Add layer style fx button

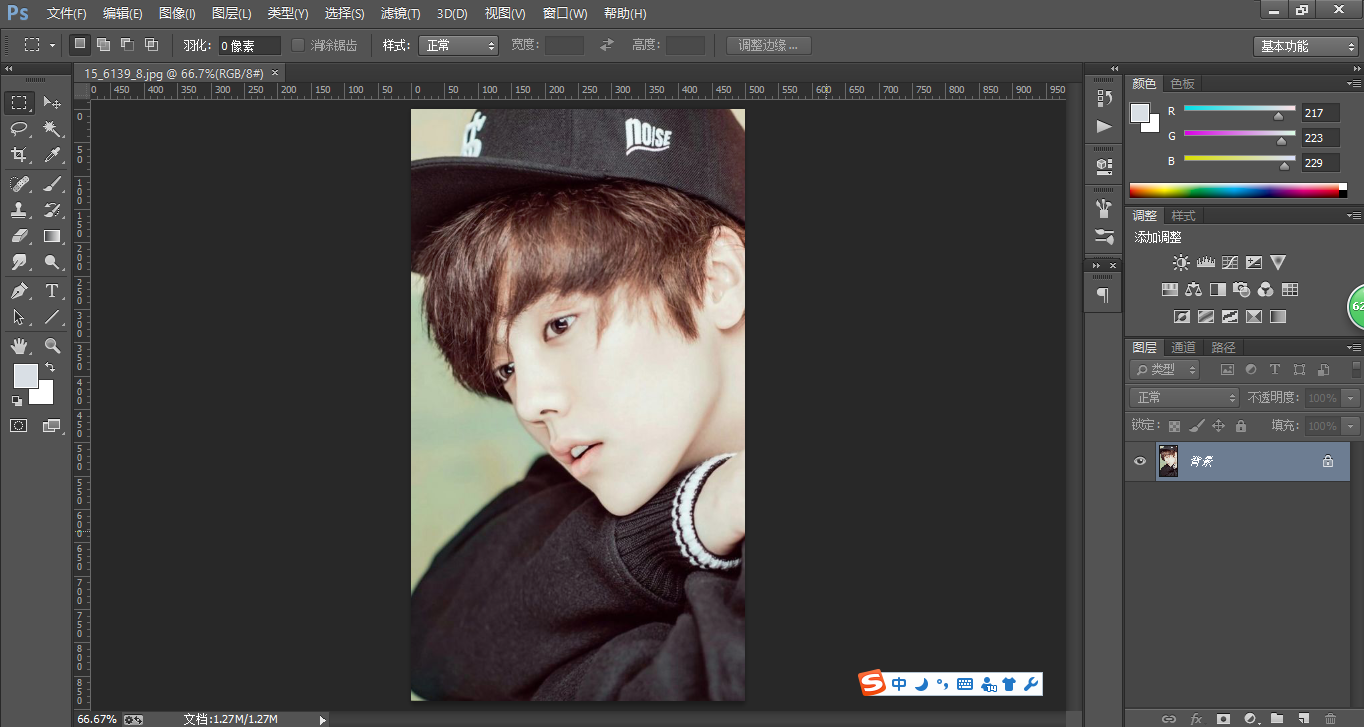pos(1196,718)
